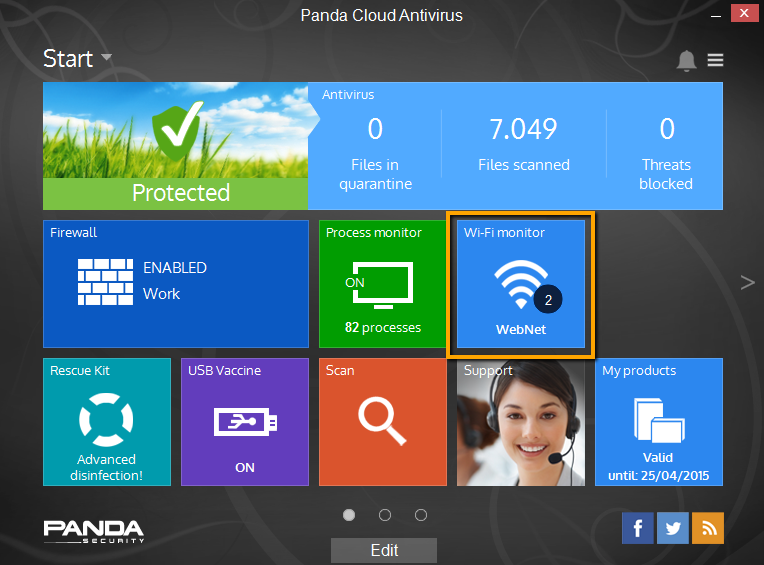
Task: Click the Firewall ENABLED status text
Action: 175,267
